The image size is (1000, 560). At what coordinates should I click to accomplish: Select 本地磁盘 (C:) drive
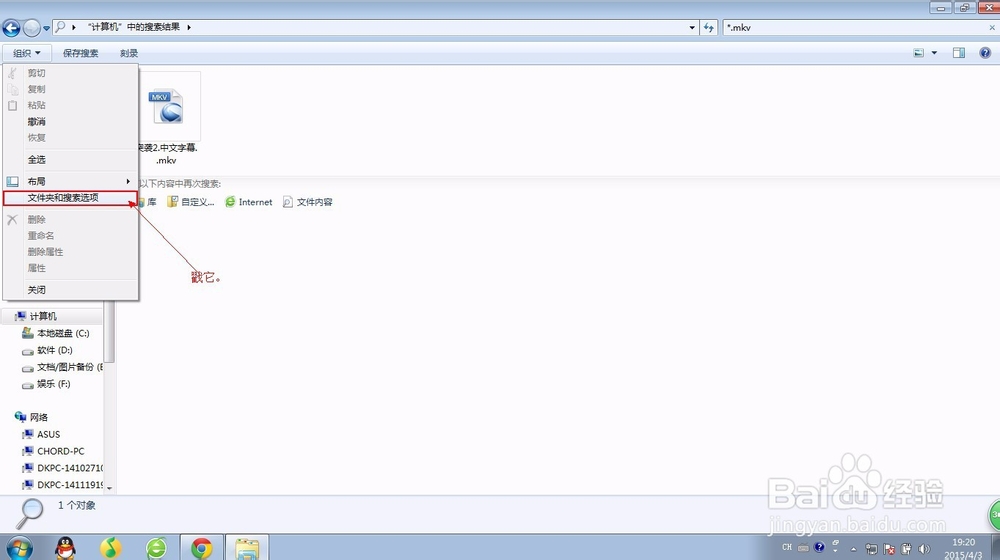coord(56,333)
